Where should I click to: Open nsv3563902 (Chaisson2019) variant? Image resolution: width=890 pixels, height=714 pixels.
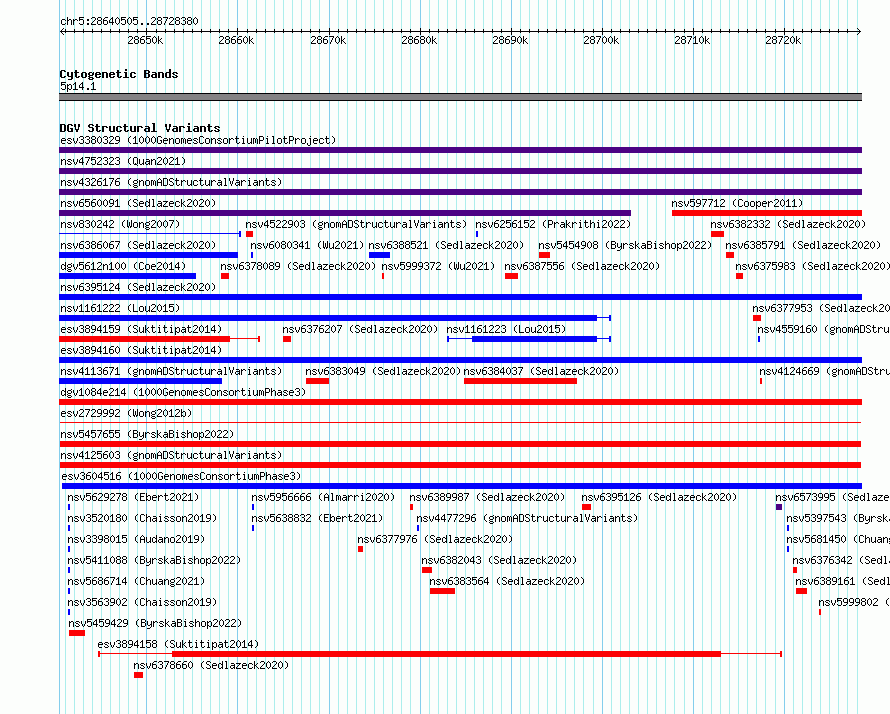pyautogui.click(x=142, y=602)
